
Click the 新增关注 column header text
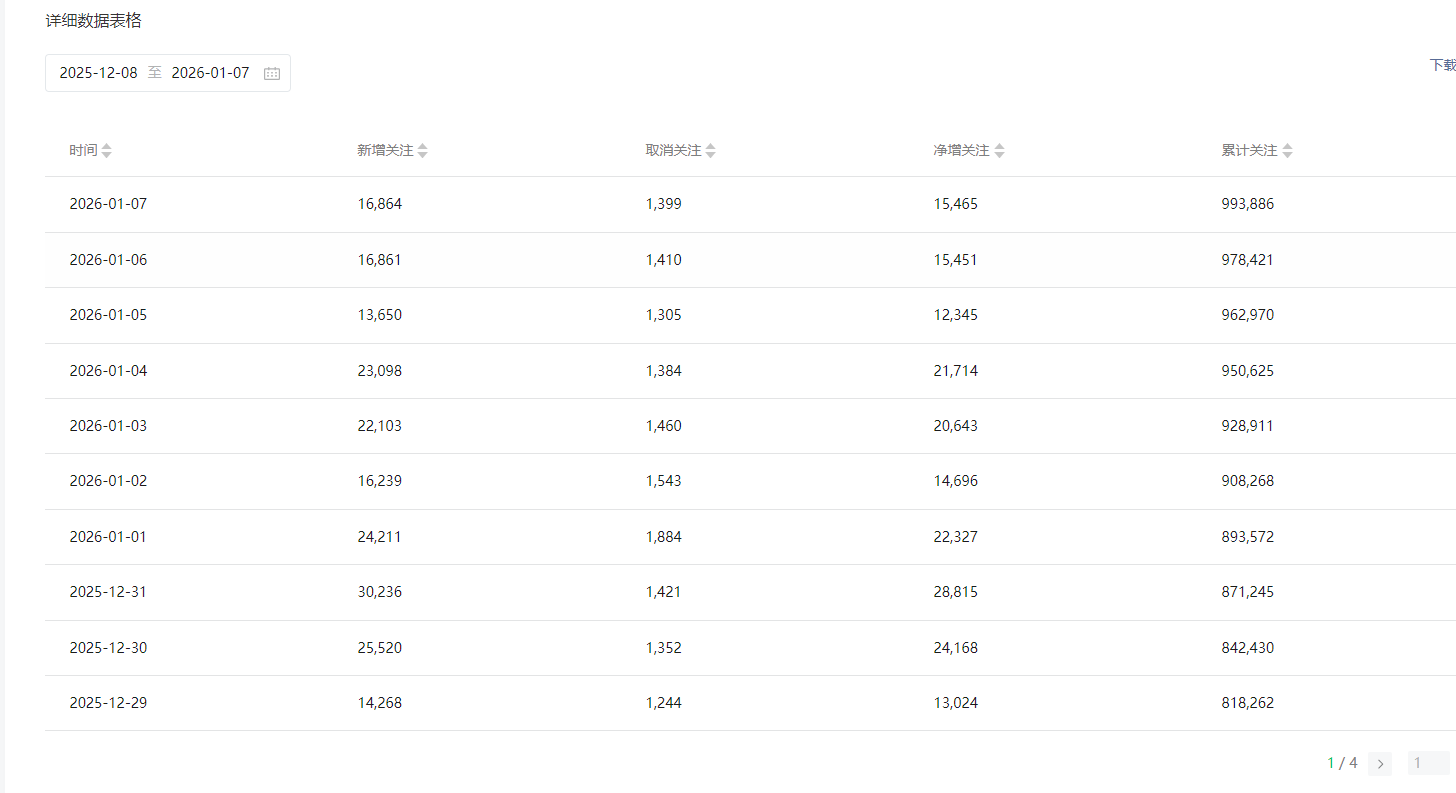tap(385, 151)
